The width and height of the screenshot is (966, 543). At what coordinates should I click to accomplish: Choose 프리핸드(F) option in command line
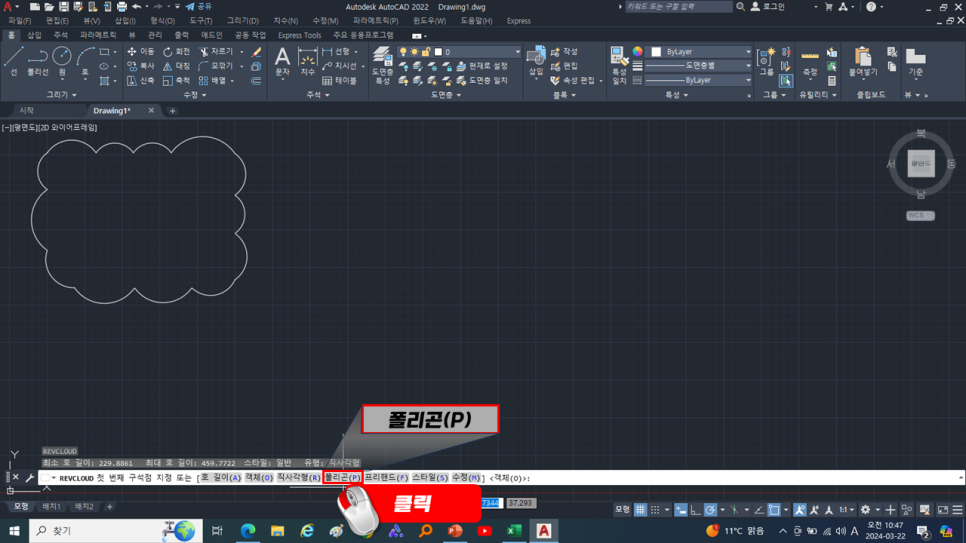pyautogui.click(x=386, y=478)
